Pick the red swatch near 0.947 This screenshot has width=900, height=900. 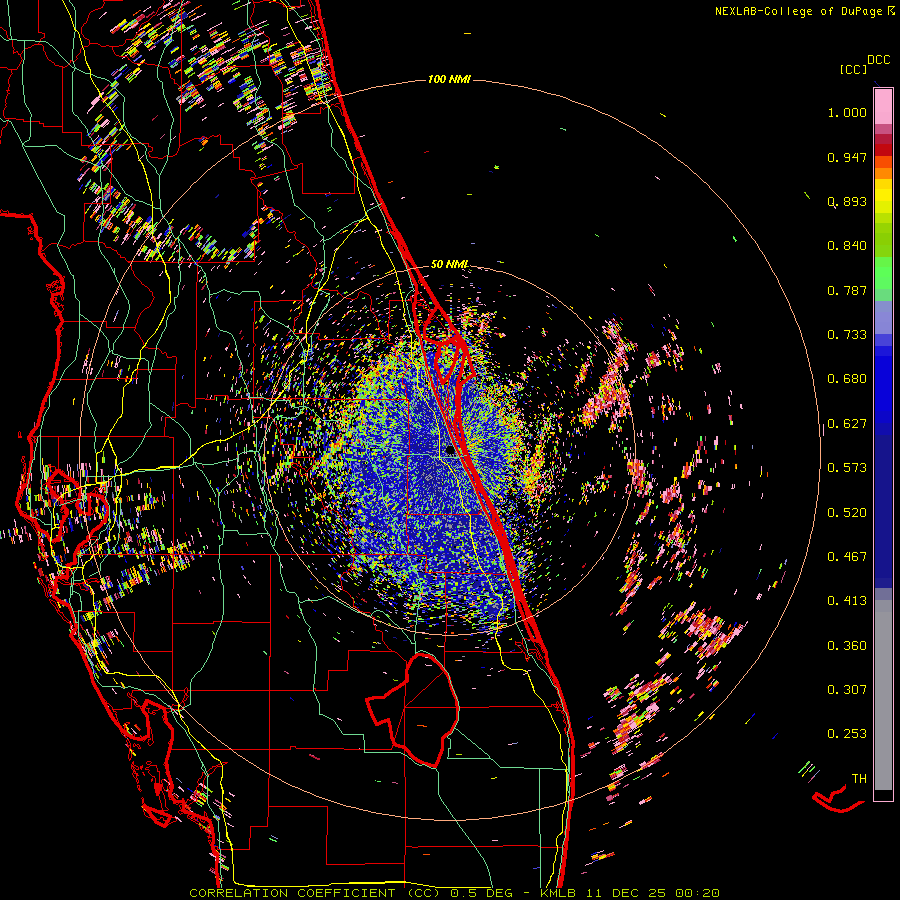tap(883, 150)
